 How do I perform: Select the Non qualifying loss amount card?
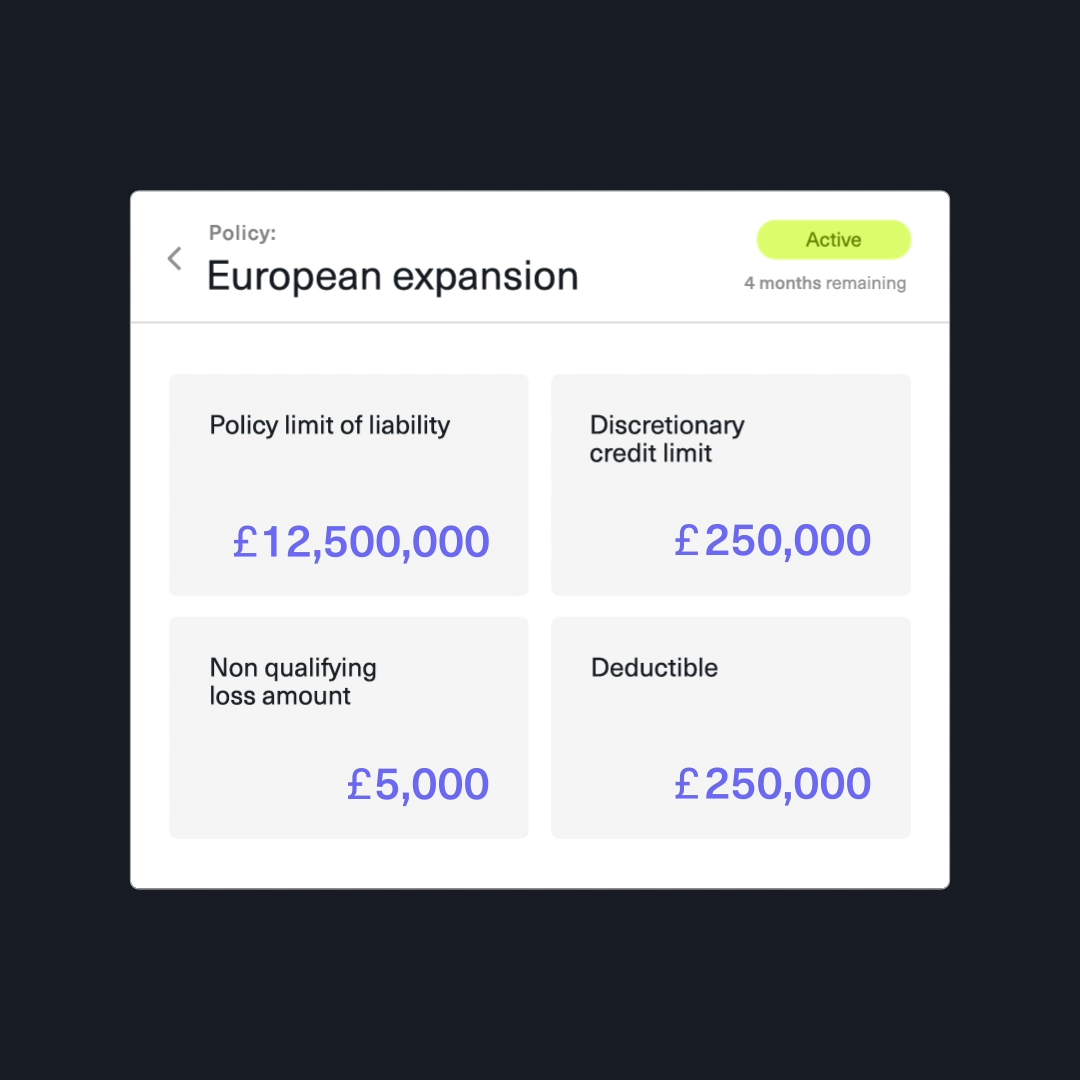pos(348,727)
